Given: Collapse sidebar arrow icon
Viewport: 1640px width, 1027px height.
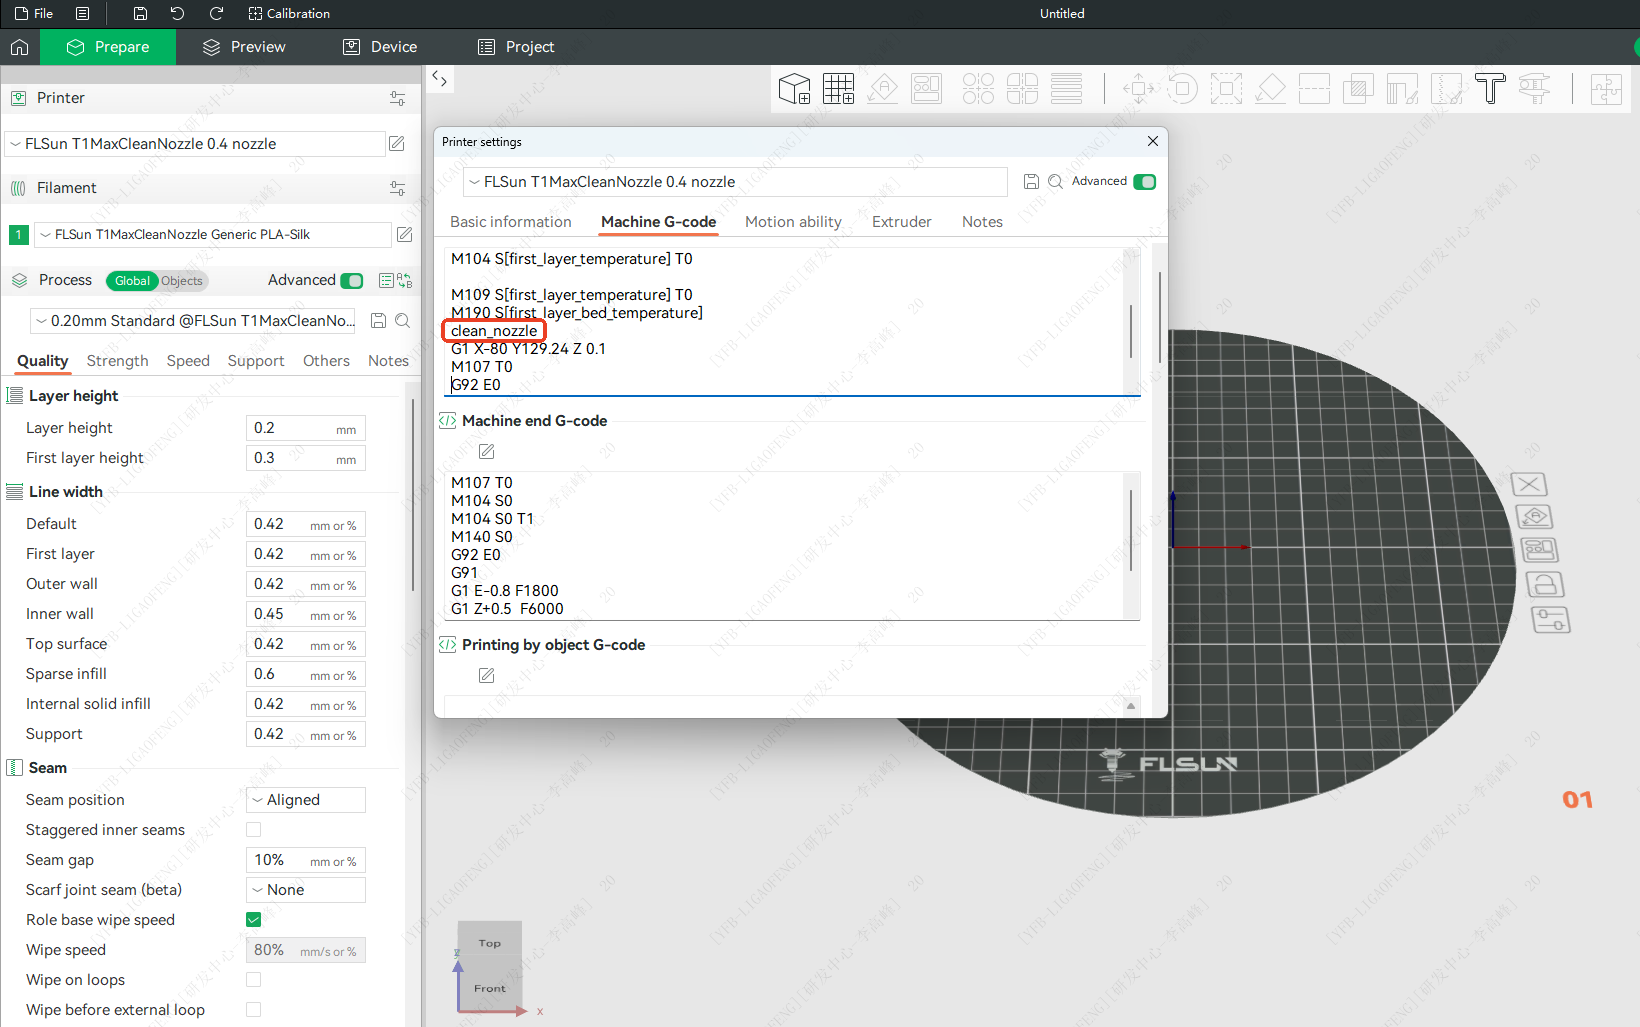Looking at the screenshot, I should (x=440, y=79).
